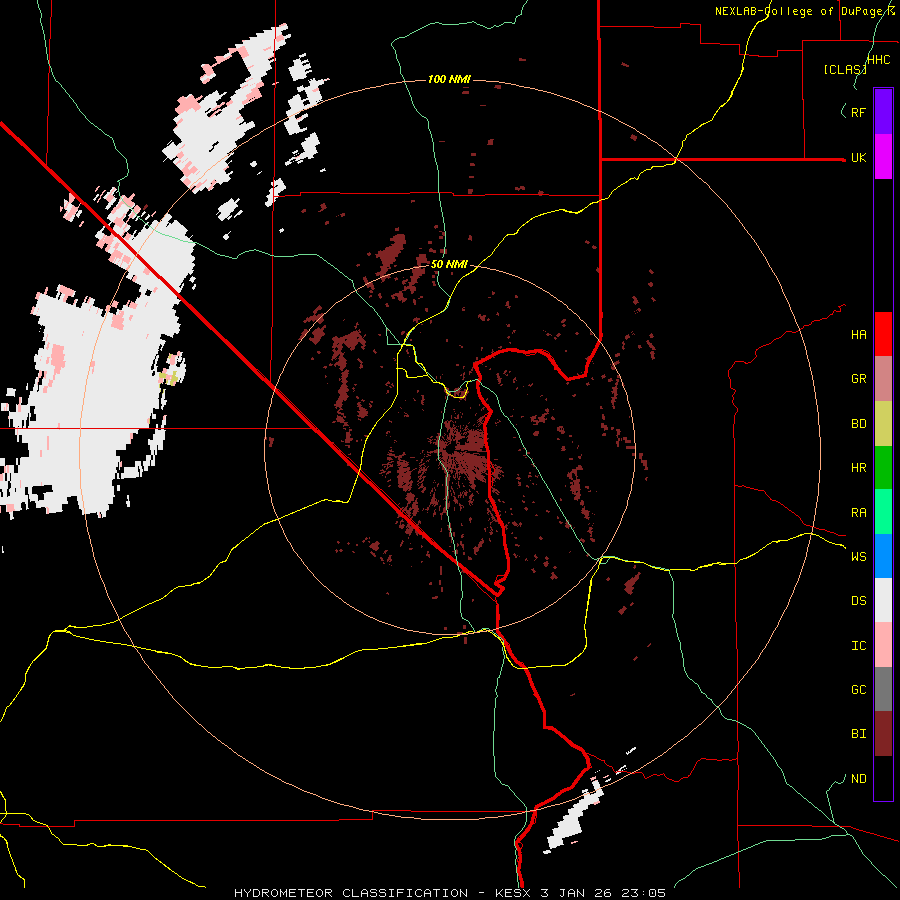
Task: Click the IC pink legend swatch
Action: point(883,645)
